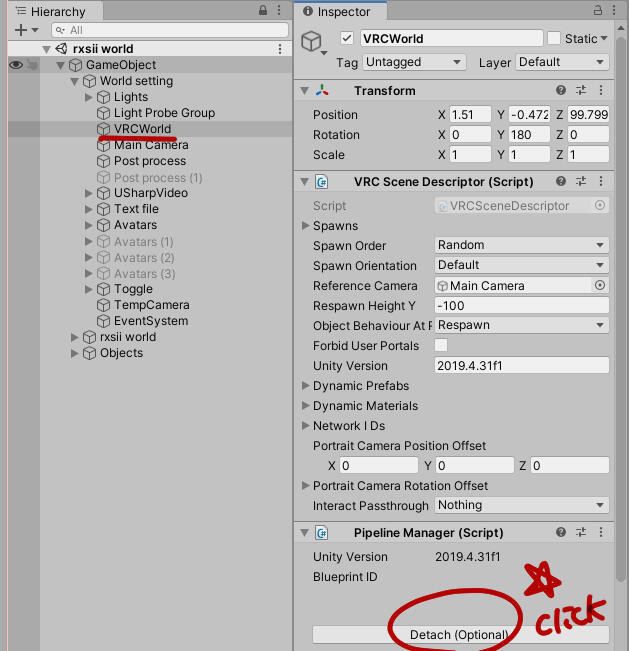629x651 pixels.
Task: Enable Forbid User Portals checkbox
Action: 441,346
